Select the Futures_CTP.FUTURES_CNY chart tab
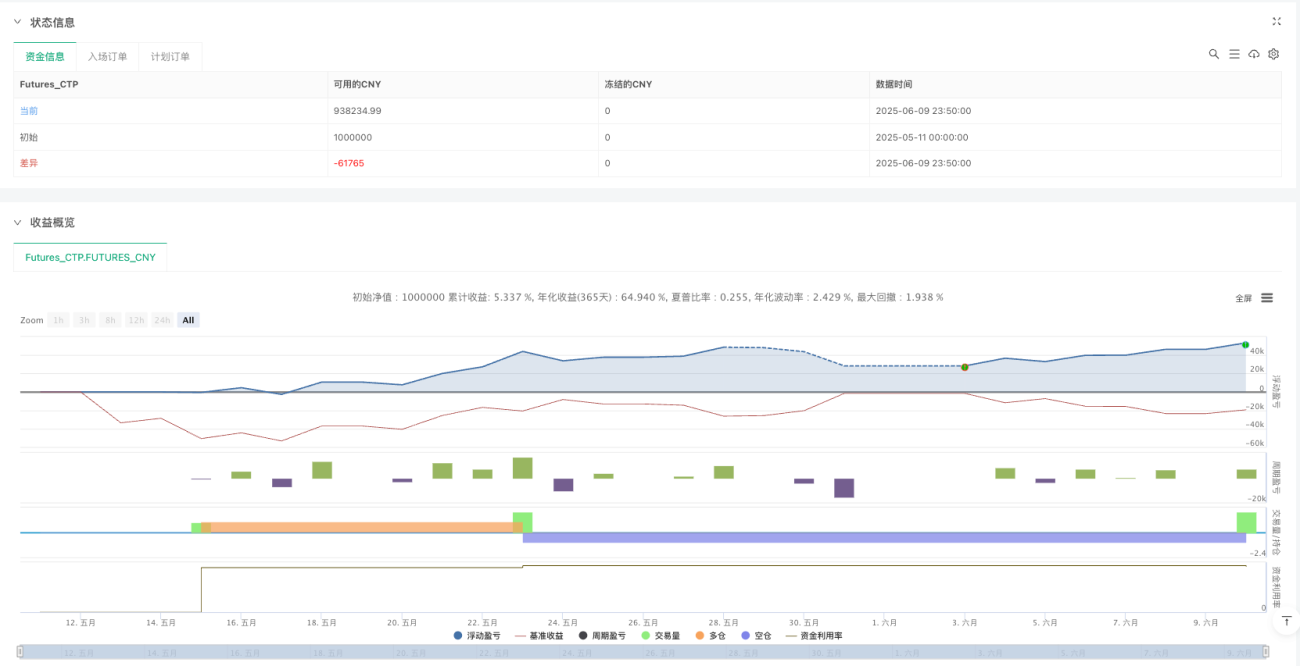This screenshot has width=1300, height=666. point(90,257)
